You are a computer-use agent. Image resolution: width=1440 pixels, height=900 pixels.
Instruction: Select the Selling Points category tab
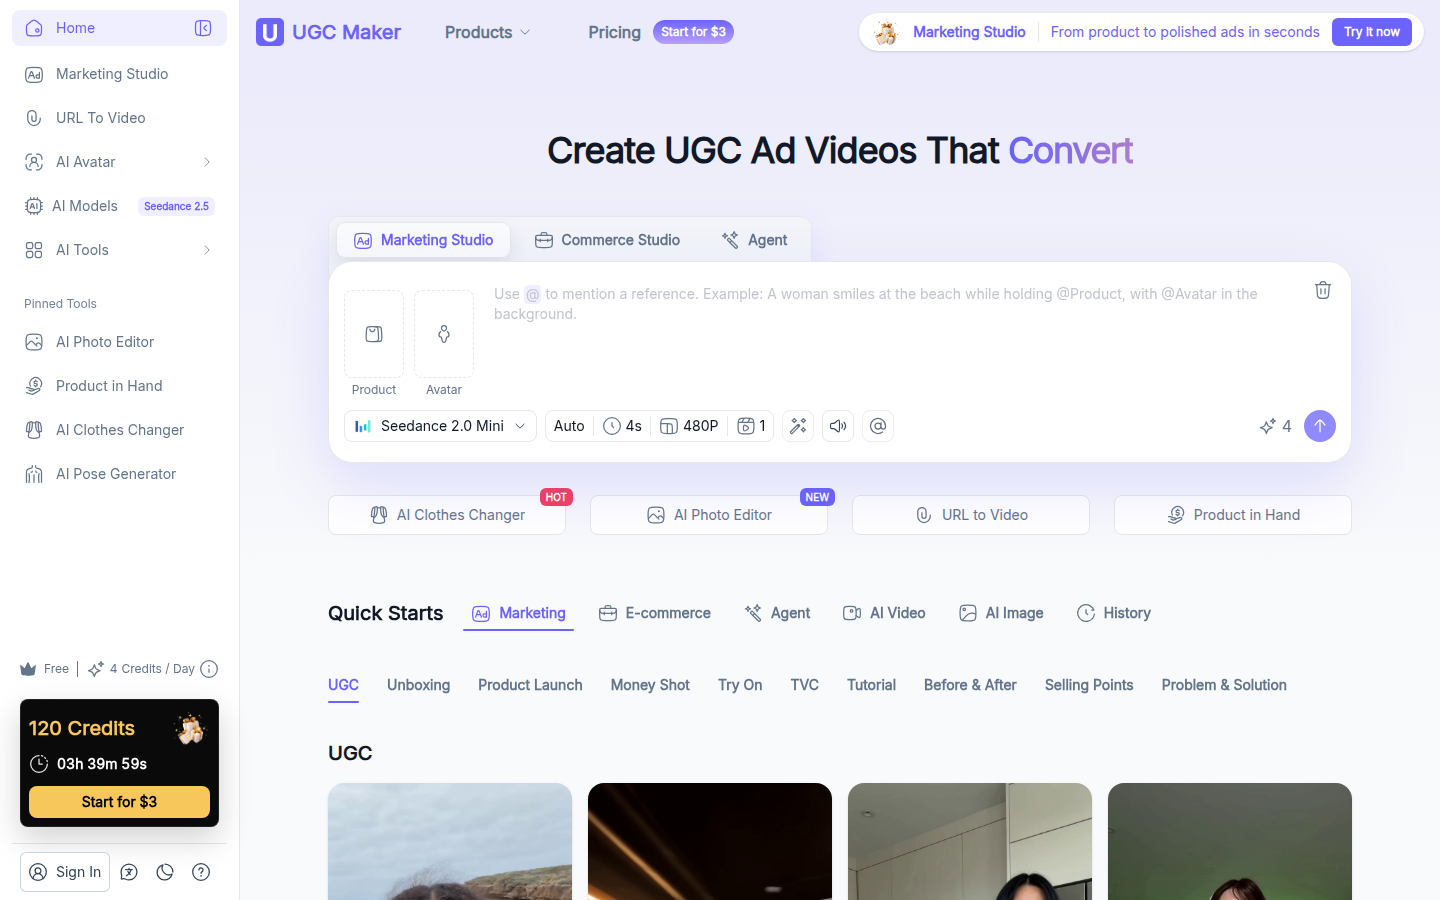tap(1089, 685)
